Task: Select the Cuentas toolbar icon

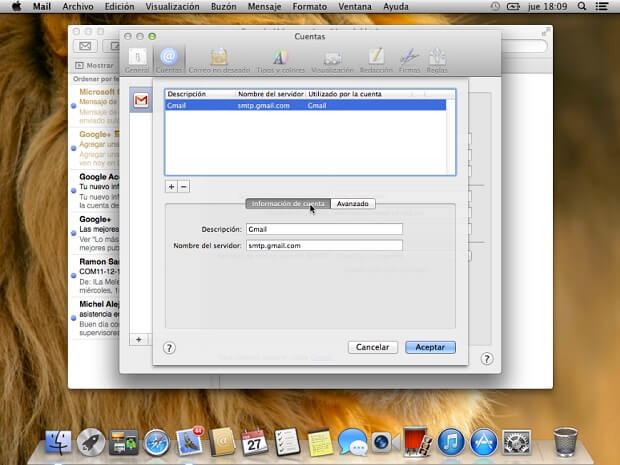Action: (x=168, y=58)
